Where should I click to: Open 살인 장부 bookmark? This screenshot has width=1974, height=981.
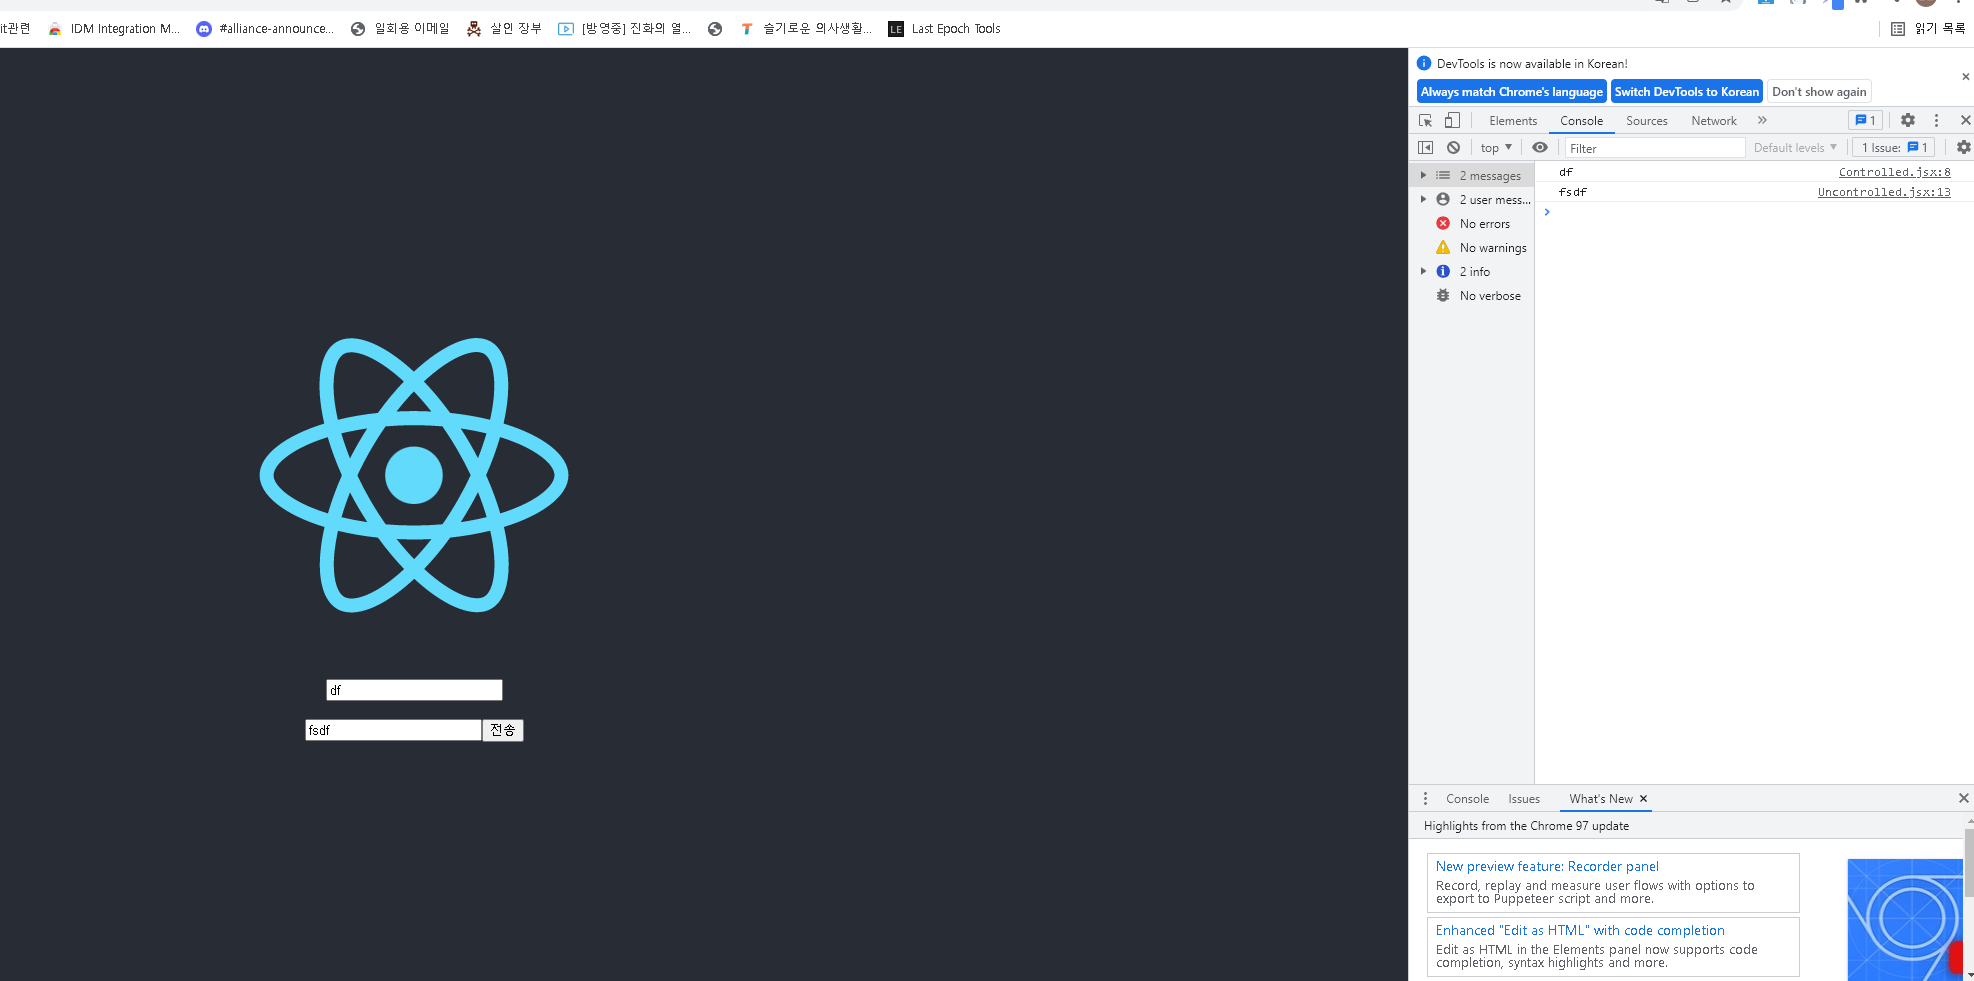[x=504, y=29]
